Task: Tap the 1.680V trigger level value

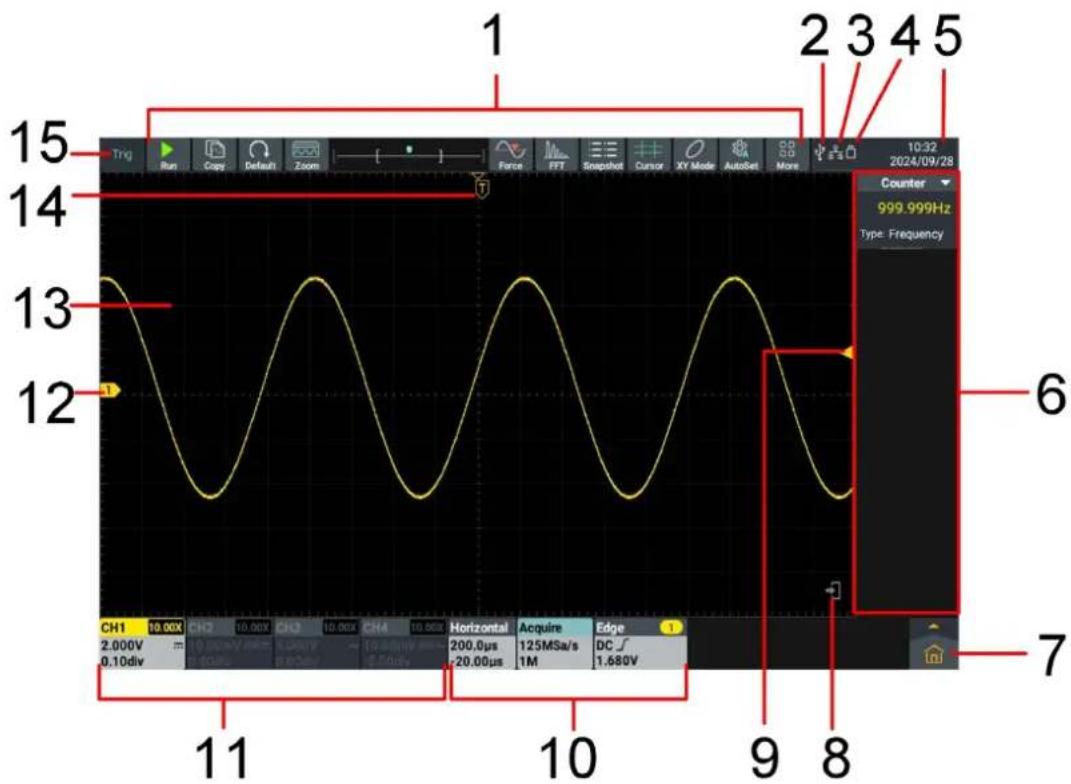Action: (x=617, y=661)
